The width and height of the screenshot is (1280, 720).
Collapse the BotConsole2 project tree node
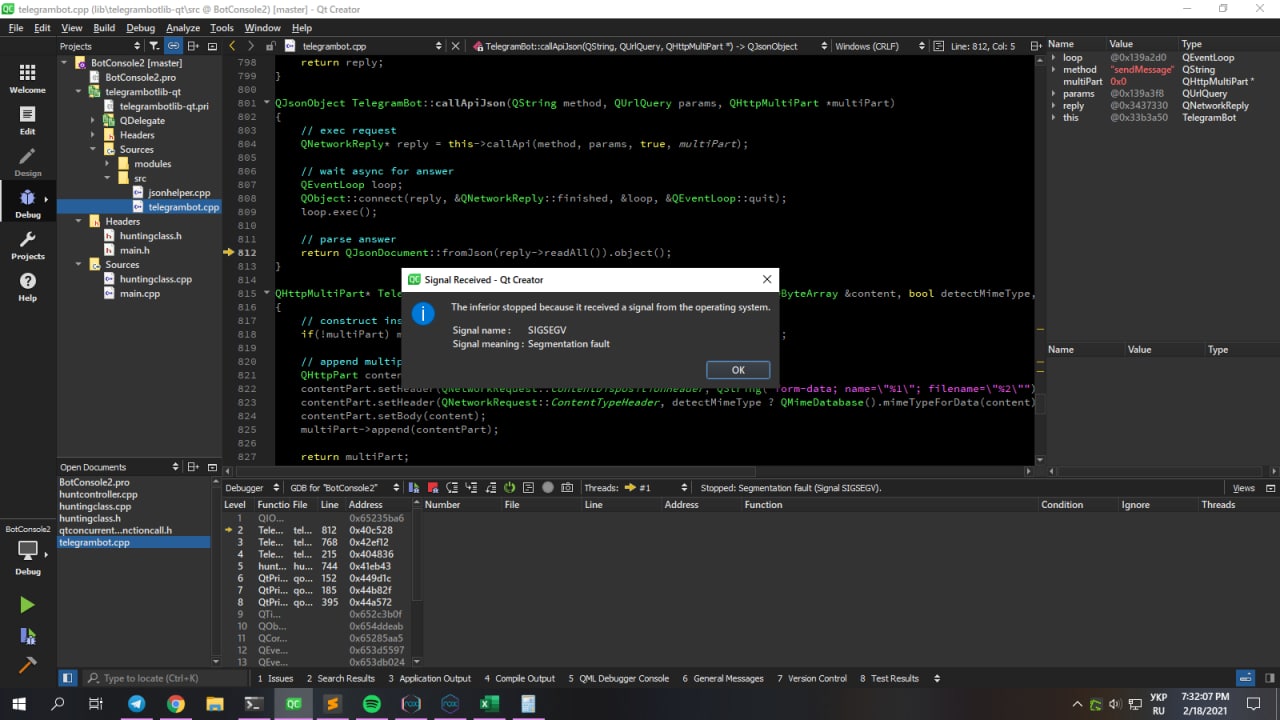[66, 62]
